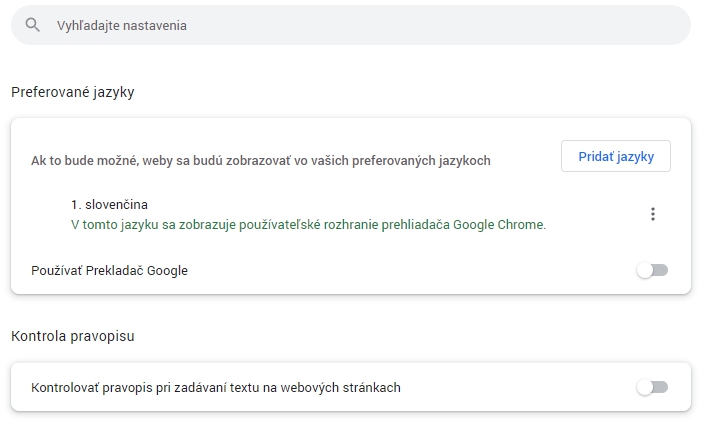Enable the Používať Prekladač Google toggle
This screenshot has width=706, height=421.
(x=652, y=270)
